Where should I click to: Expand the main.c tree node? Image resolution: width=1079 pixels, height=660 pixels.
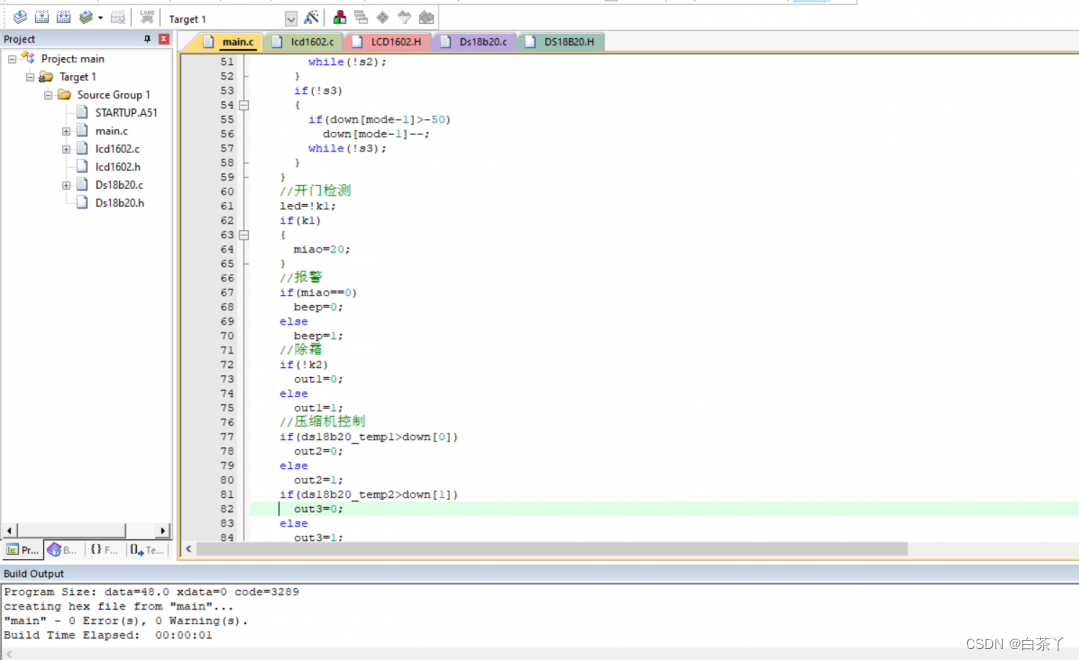click(x=66, y=131)
